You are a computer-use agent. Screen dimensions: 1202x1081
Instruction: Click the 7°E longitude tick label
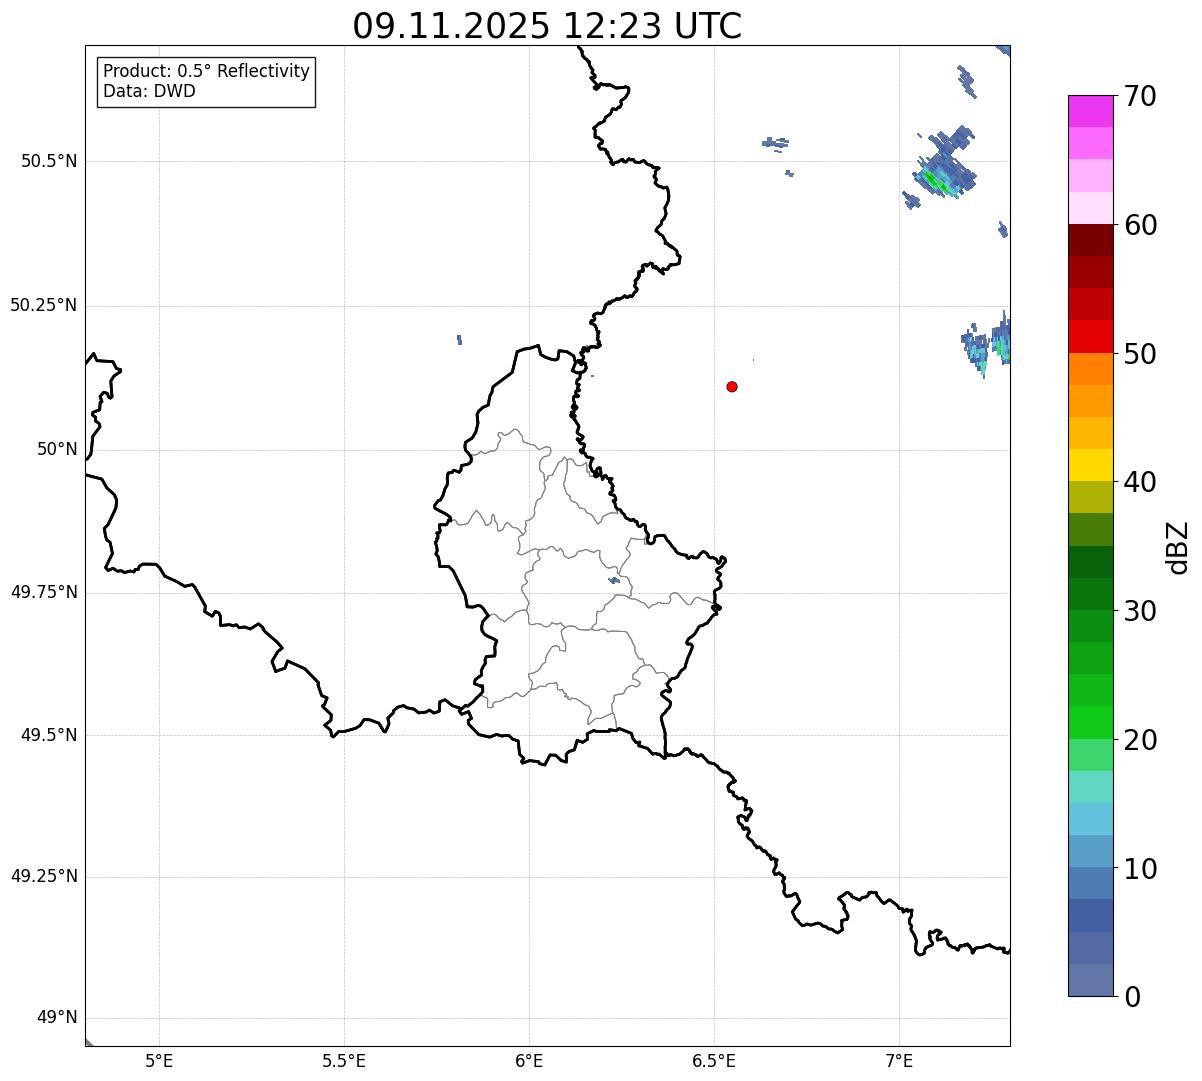point(899,1060)
